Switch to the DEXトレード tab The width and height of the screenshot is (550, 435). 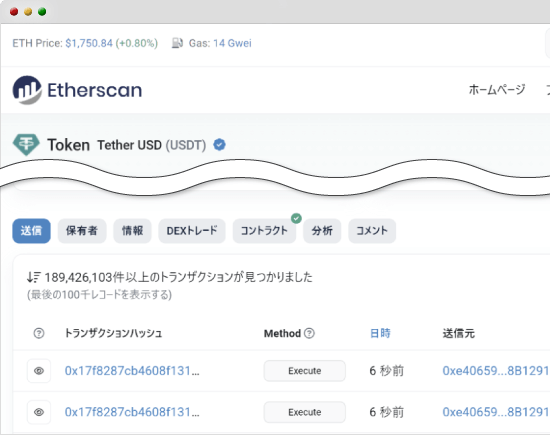(x=192, y=231)
